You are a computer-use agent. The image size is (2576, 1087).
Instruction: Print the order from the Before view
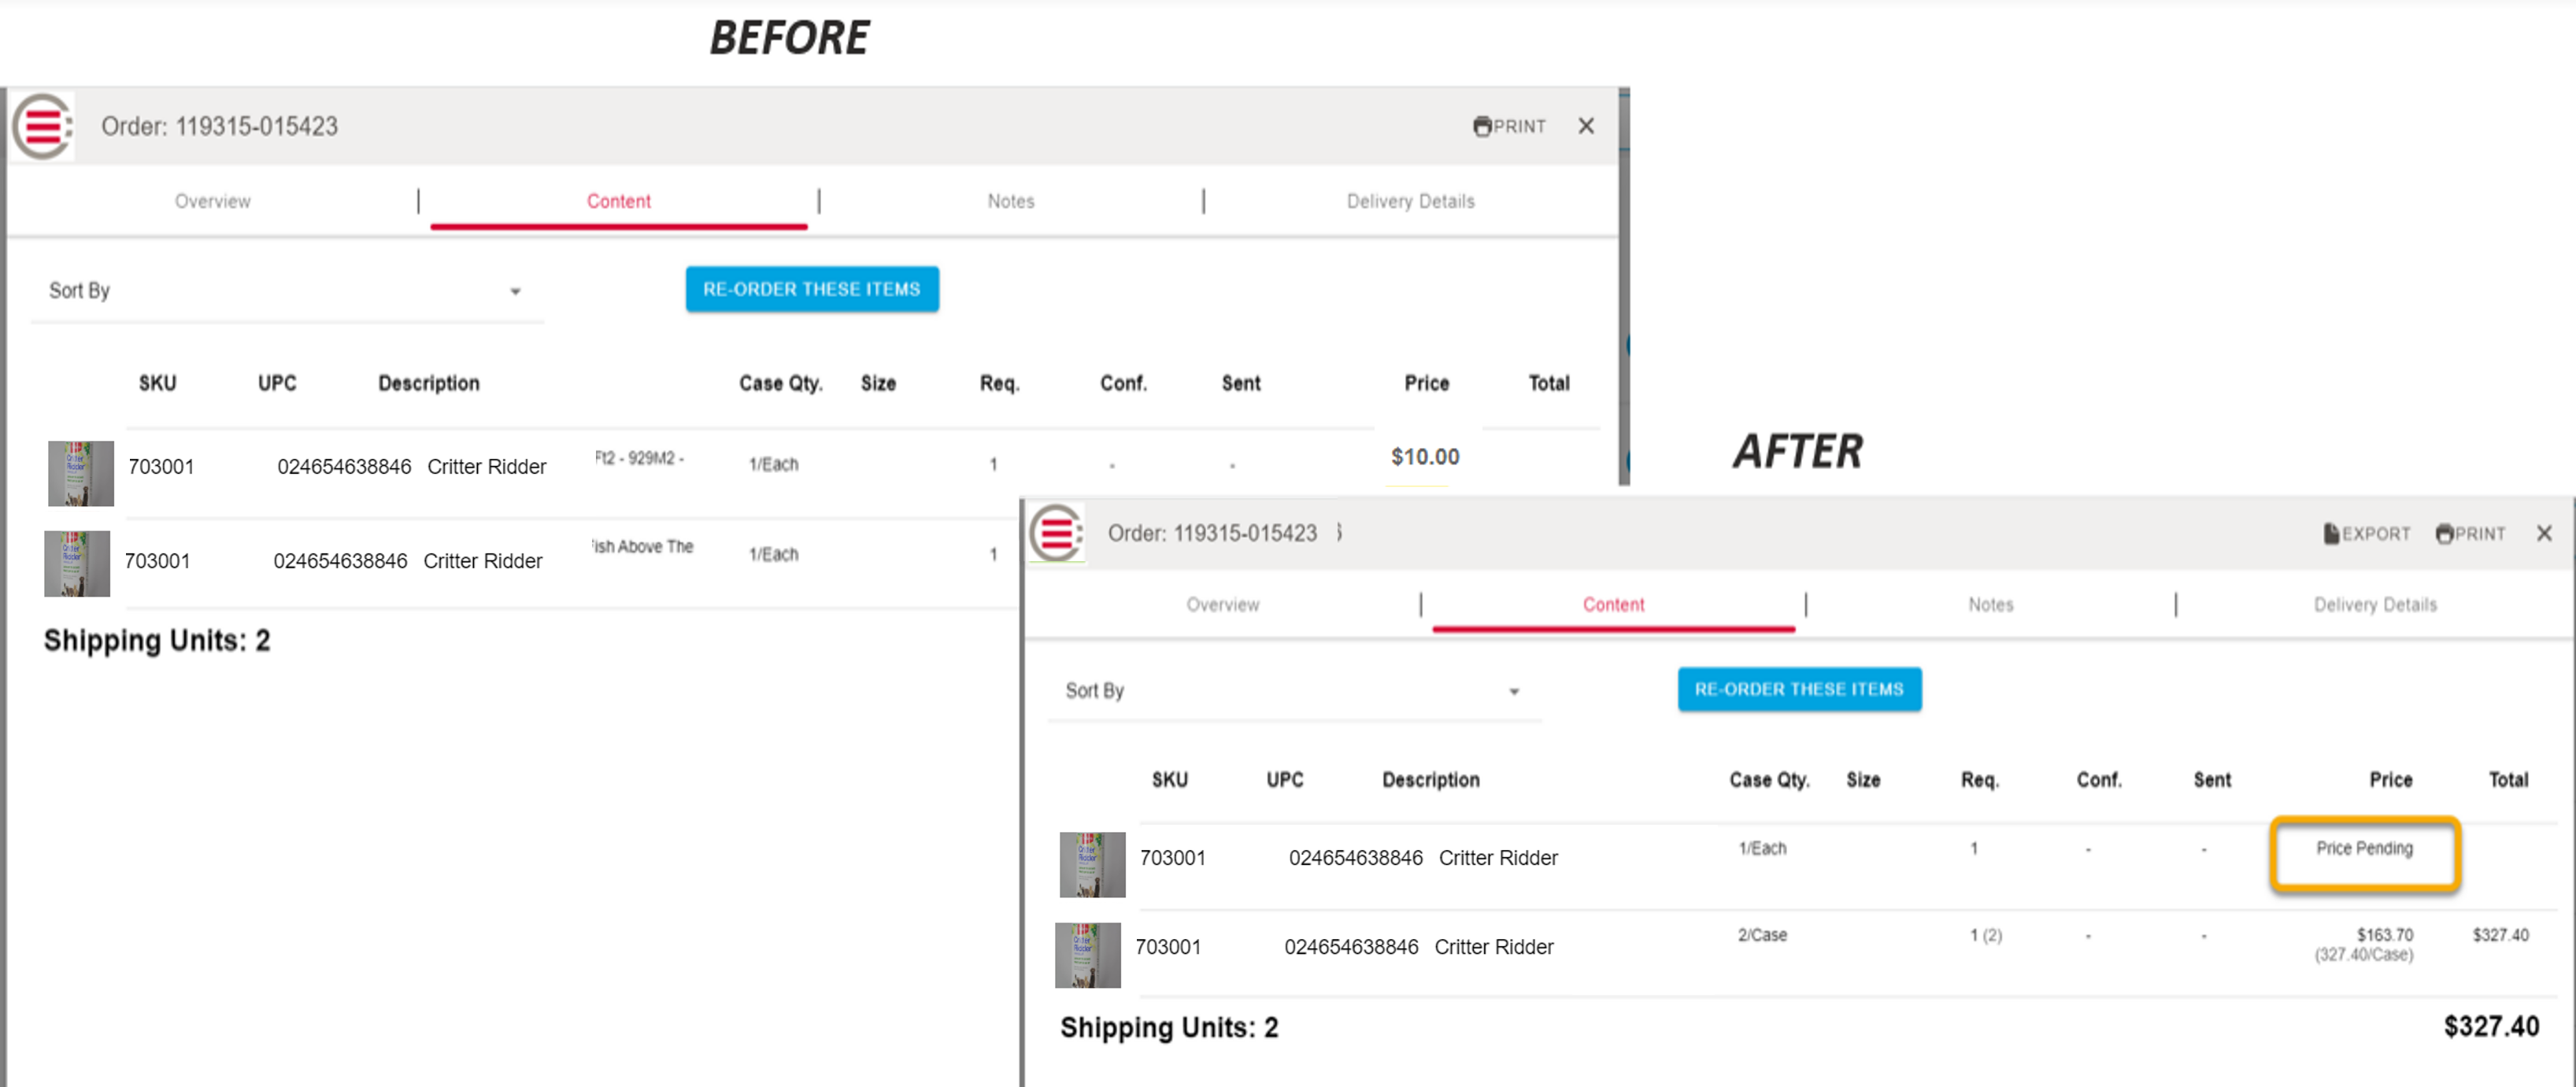pyautogui.click(x=1510, y=126)
